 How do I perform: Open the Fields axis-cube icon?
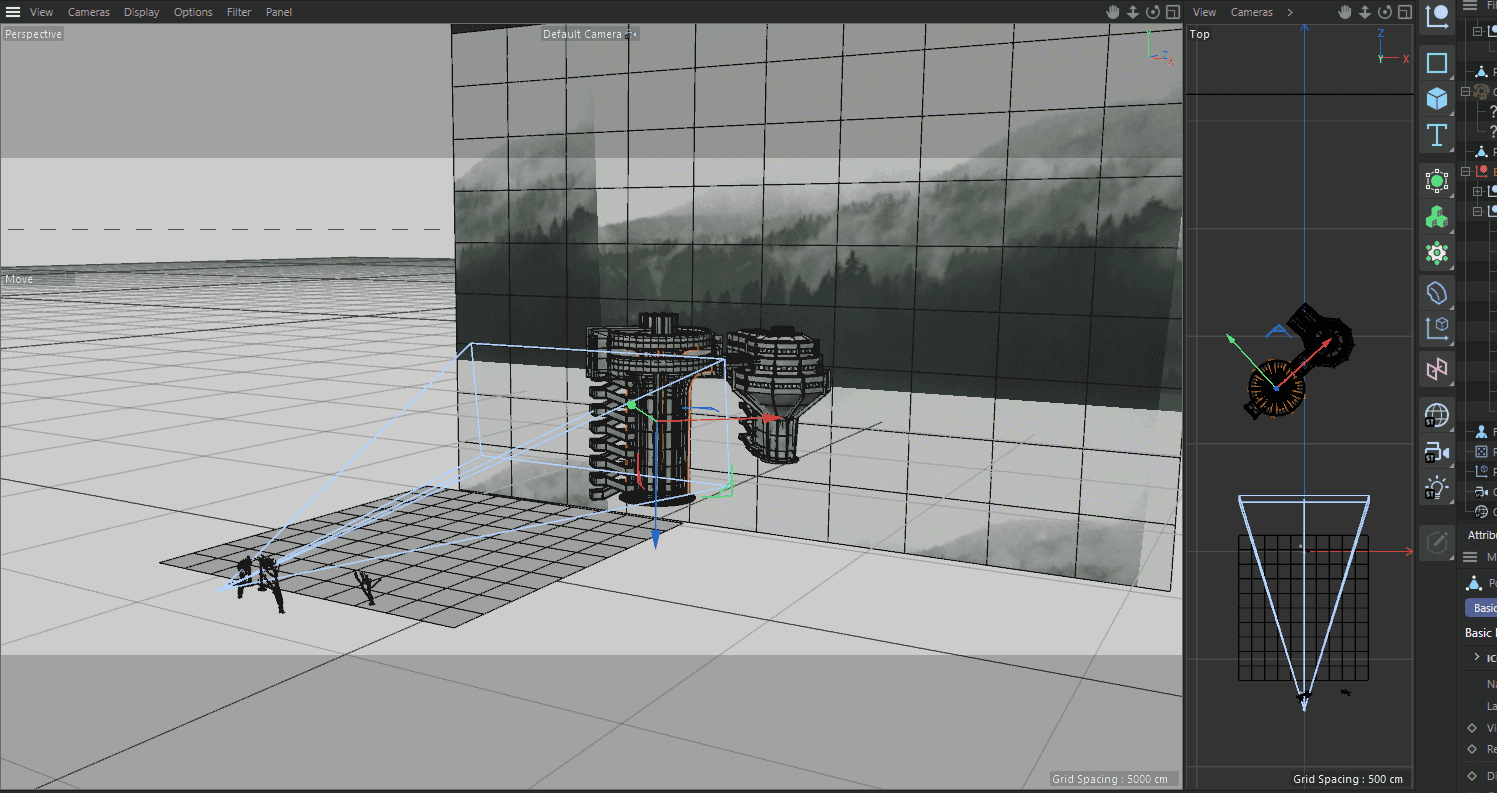[x=1437, y=327]
